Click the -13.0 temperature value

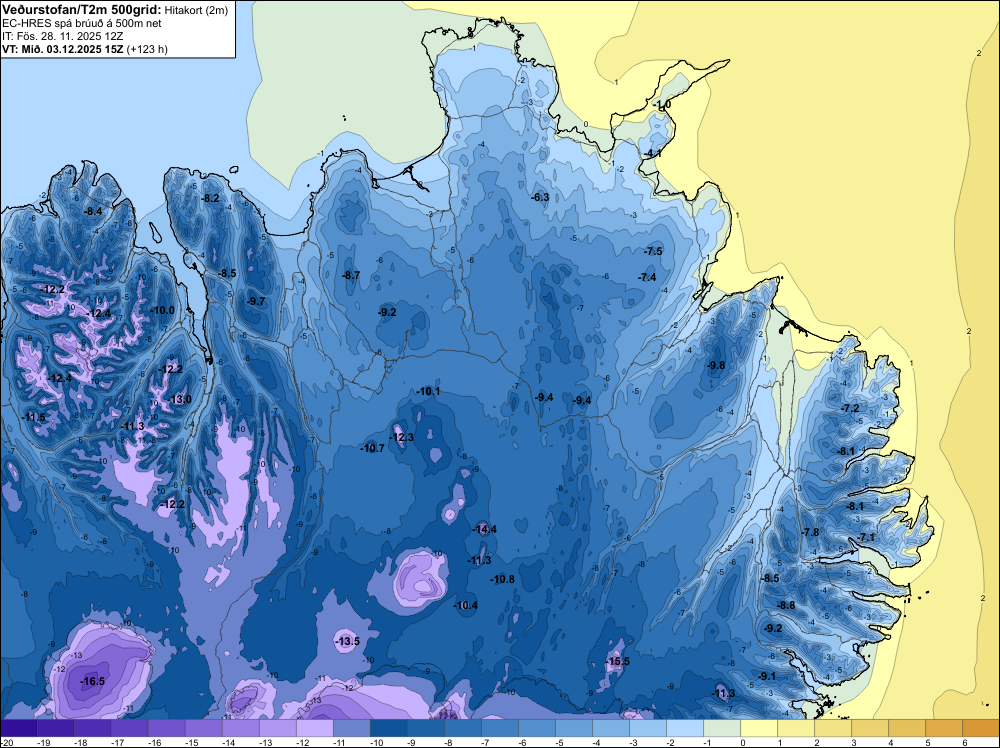coord(180,400)
